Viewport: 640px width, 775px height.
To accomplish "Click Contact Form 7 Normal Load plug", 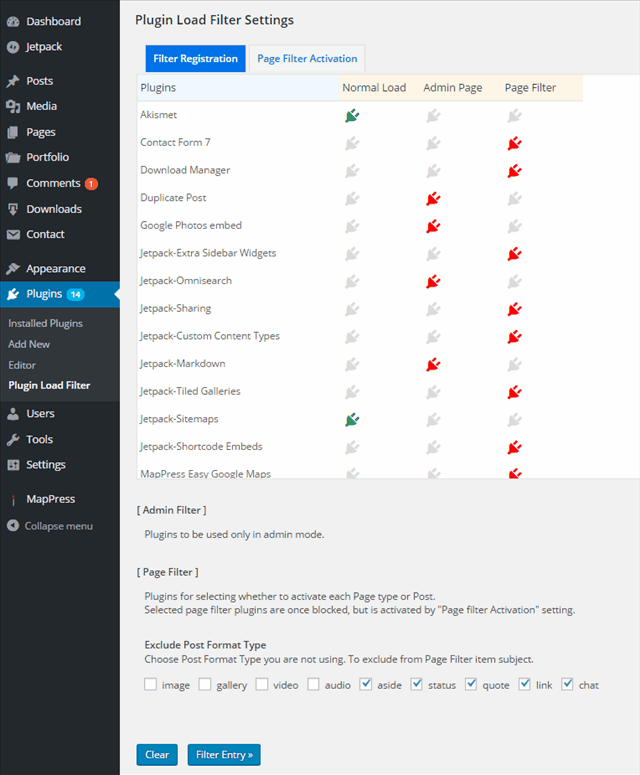I will coord(352,144).
